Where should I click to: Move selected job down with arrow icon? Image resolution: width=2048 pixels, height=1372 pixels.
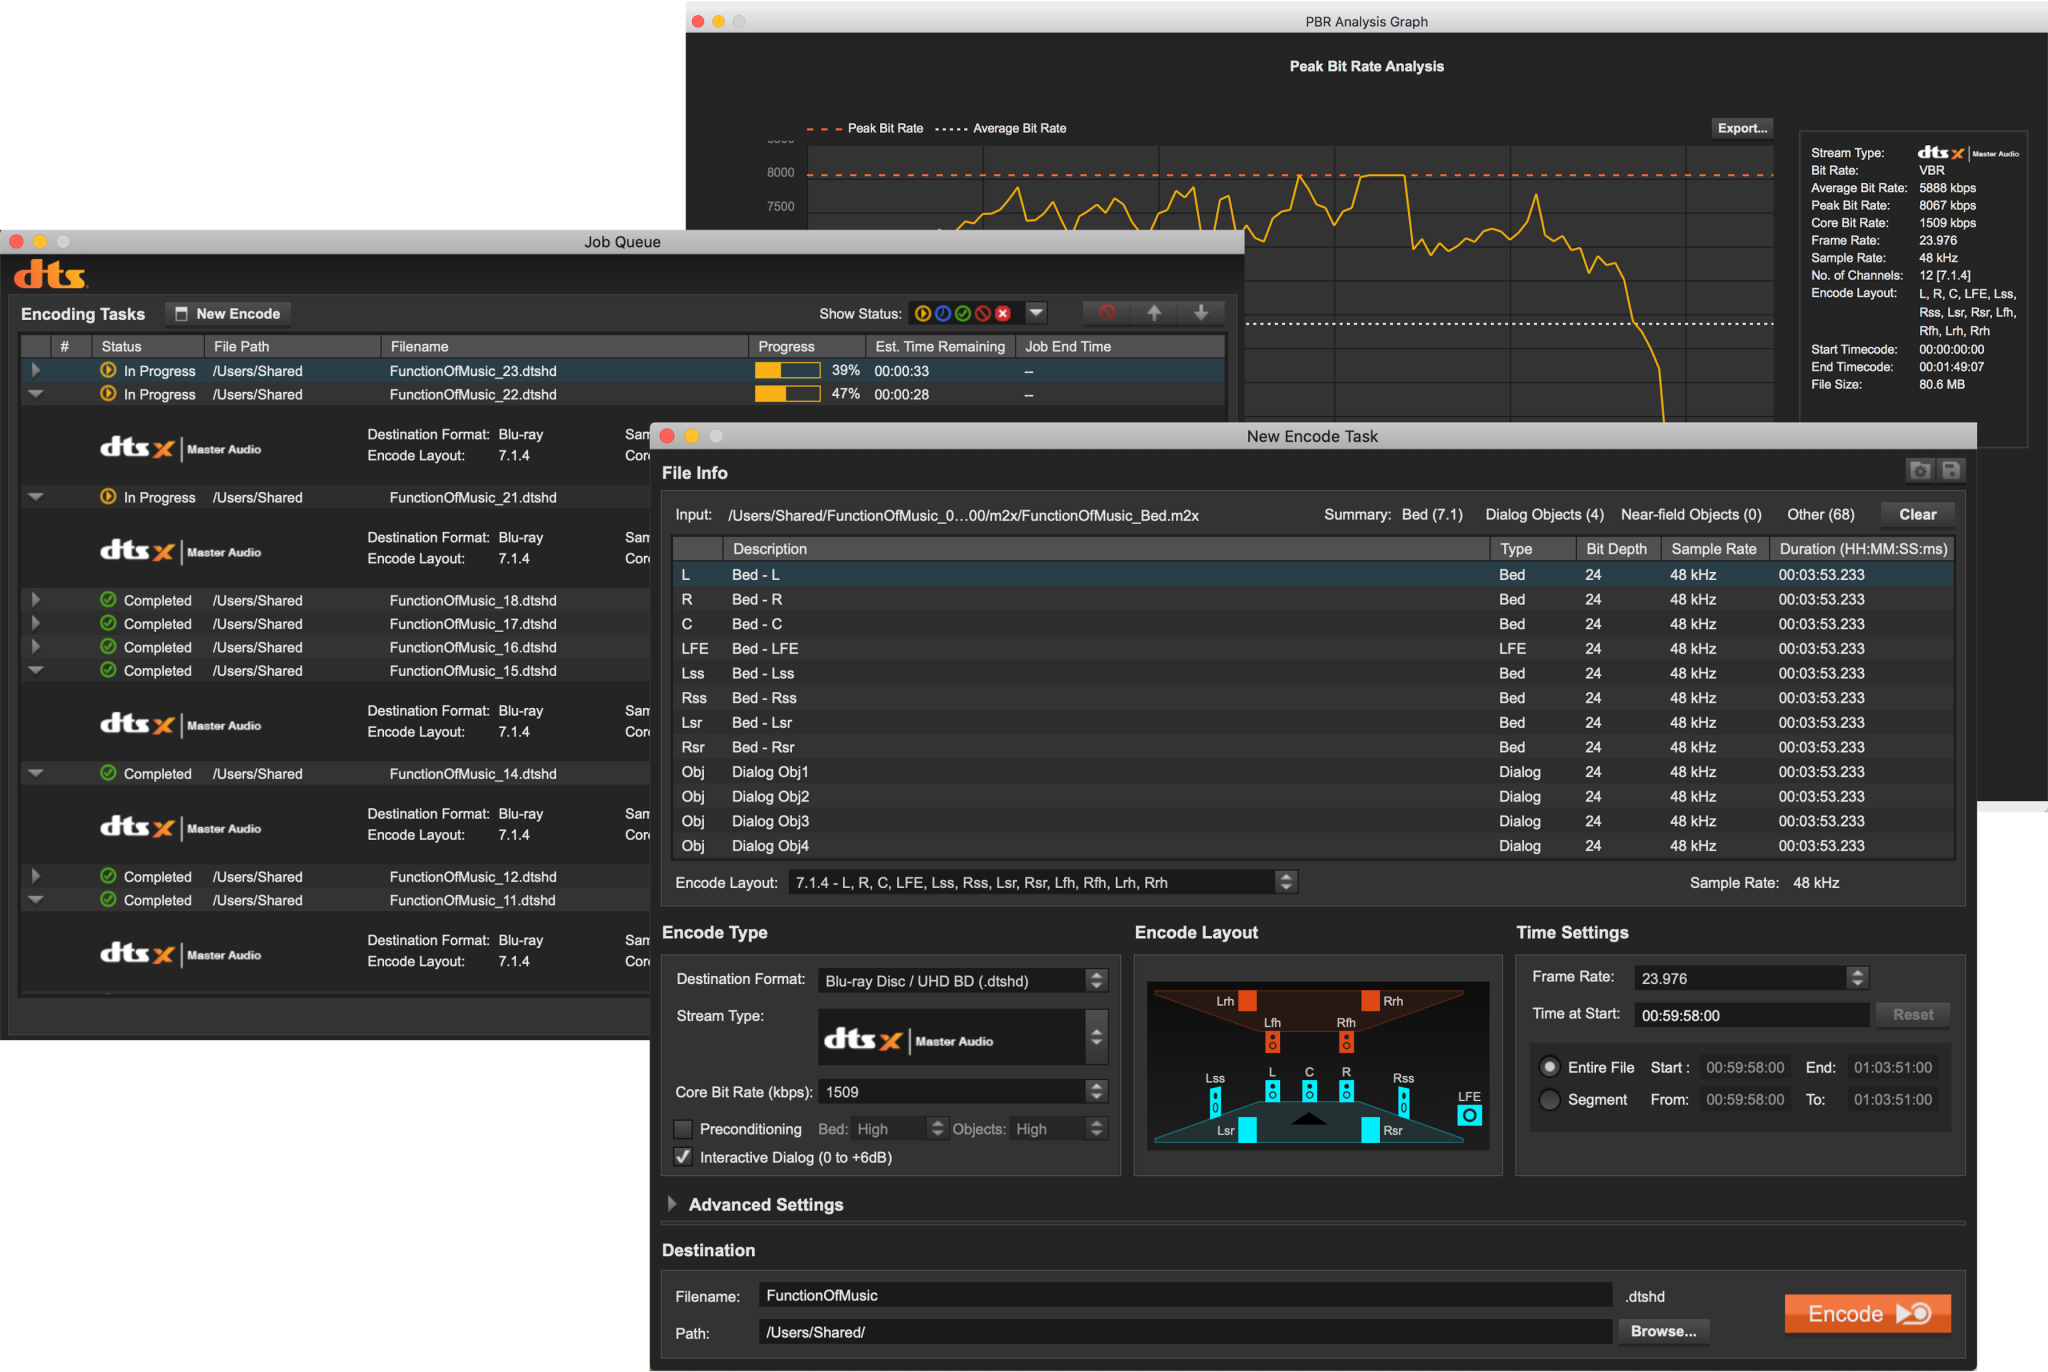pyautogui.click(x=1200, y=312)
